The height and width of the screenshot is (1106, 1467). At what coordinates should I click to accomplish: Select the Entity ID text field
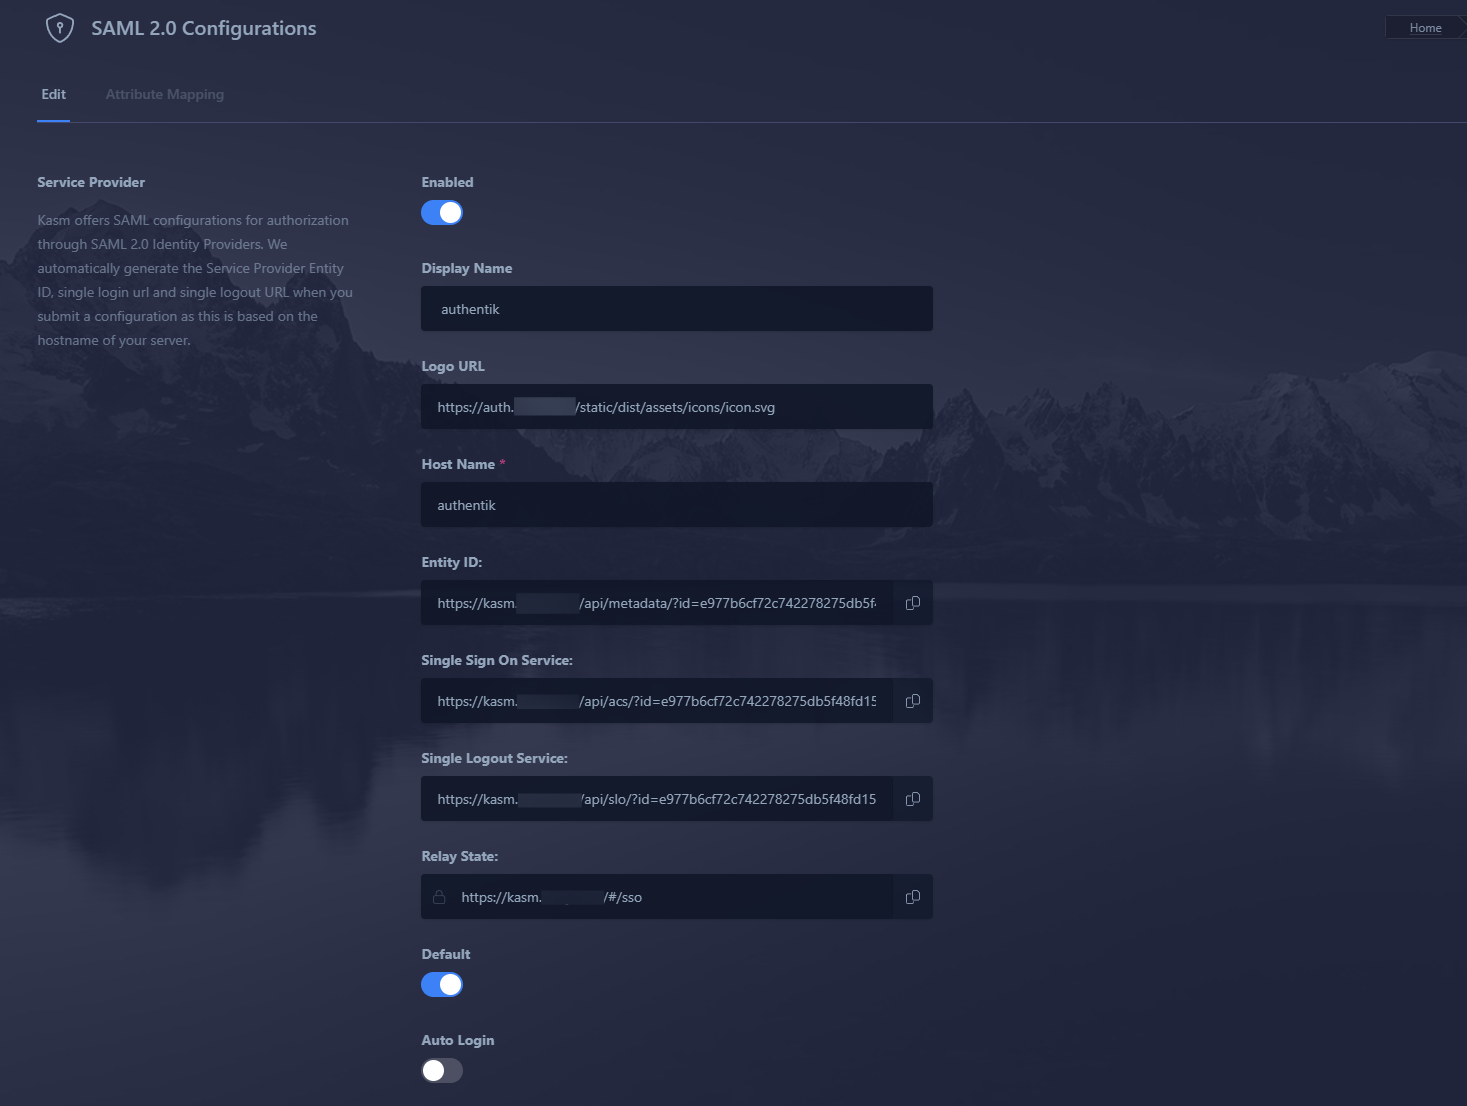657,603
